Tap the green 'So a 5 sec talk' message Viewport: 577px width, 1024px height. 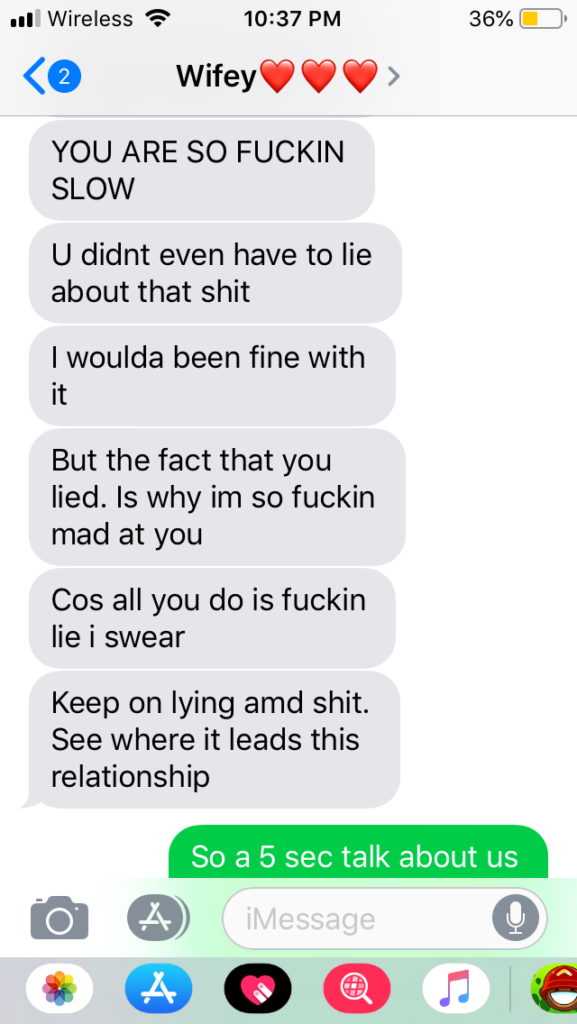click(x=358, y=852)
